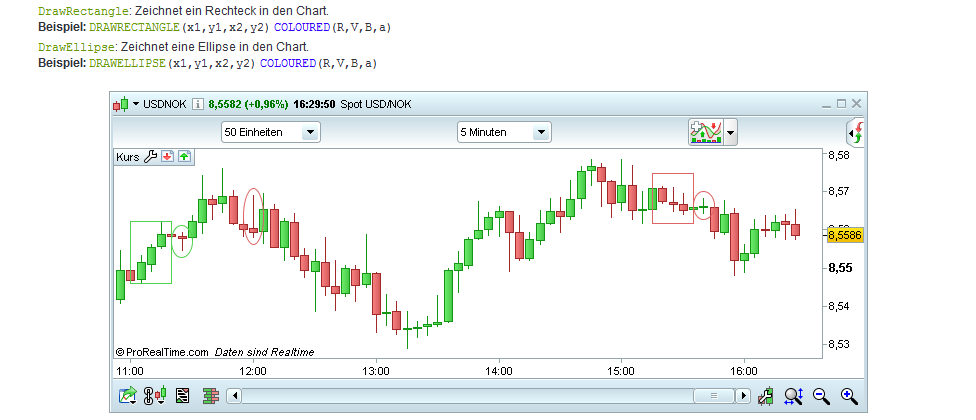This screenshot has height=420, width=976.
Task: Click the 8,5582 (+0,96%) price readout
Action: pos(248,104)
